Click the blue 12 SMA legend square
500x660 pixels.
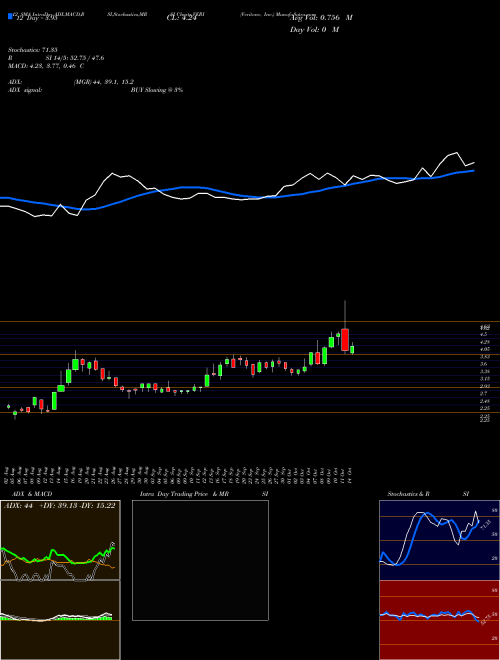tap(10, 16)
